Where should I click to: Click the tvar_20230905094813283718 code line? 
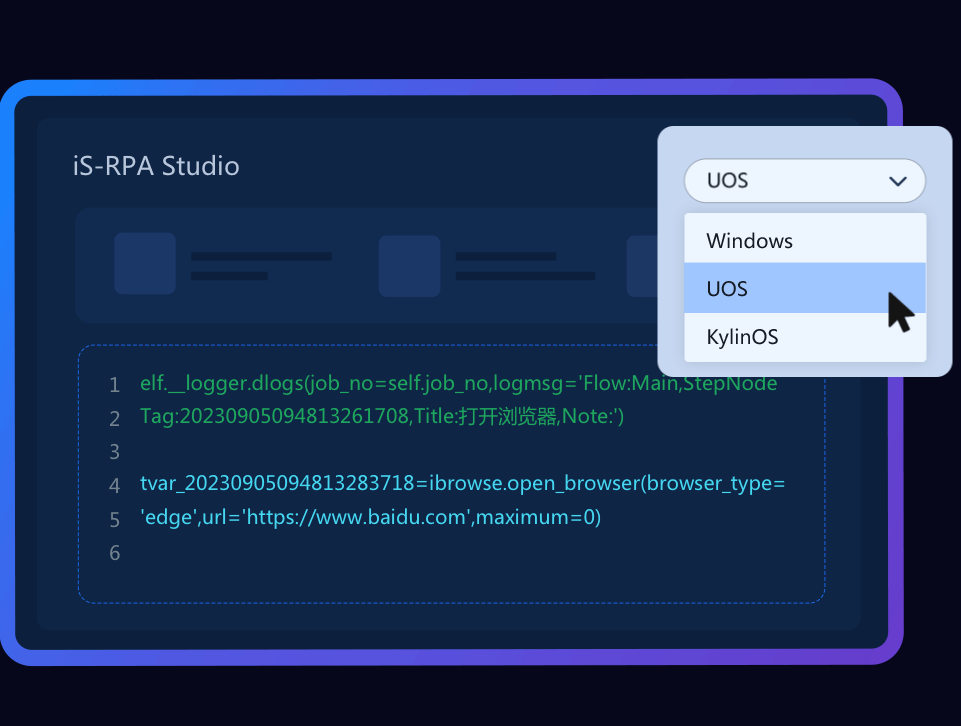[x=462, y=483]
